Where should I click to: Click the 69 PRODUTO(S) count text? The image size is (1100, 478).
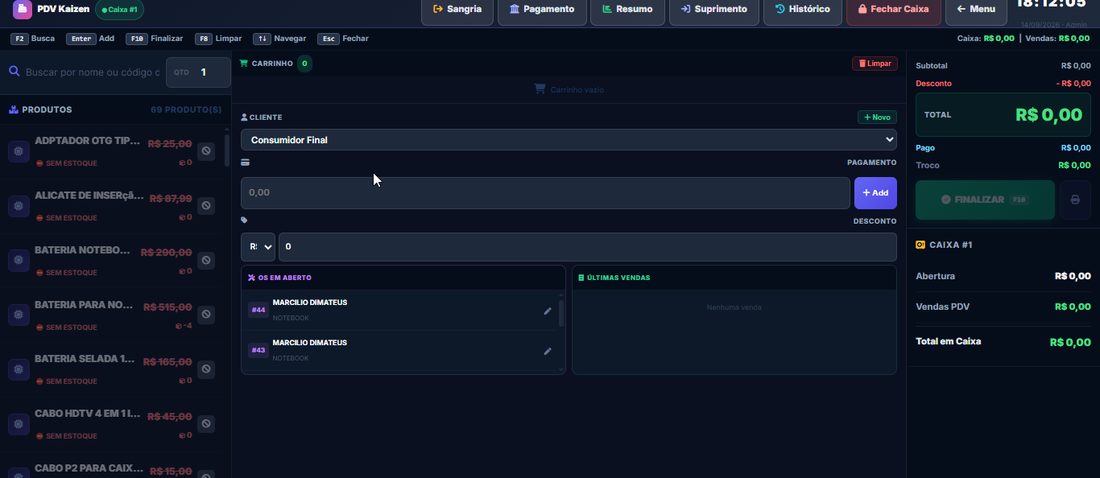186,109
